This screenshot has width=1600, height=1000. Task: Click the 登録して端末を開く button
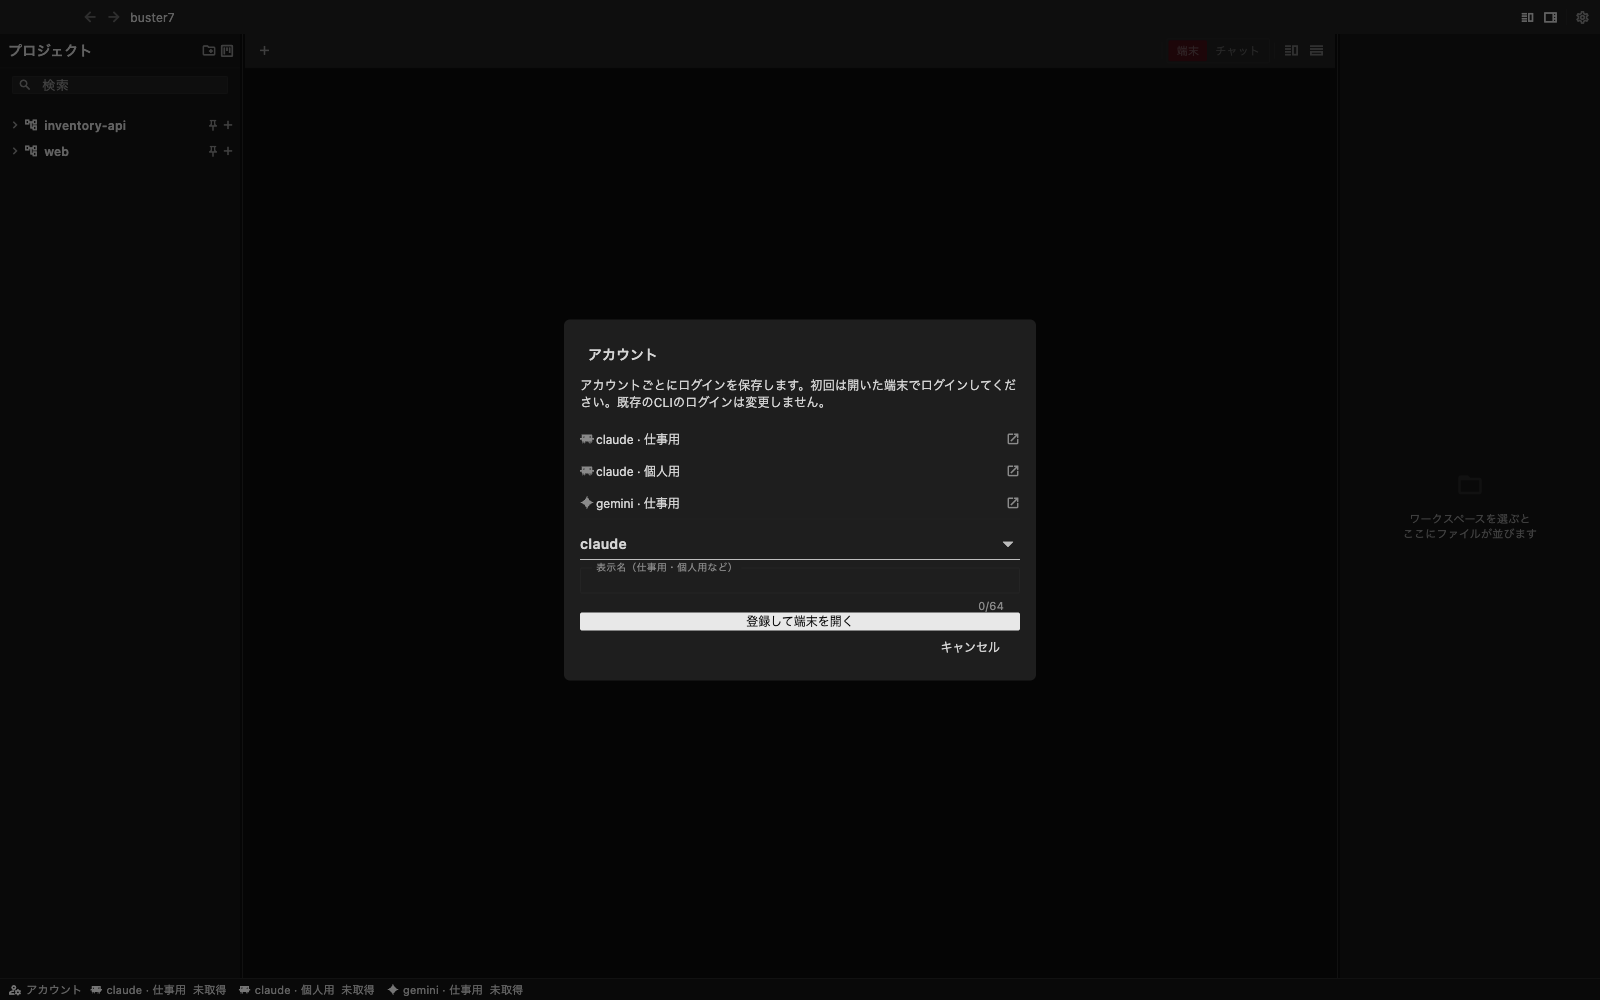coord(799,621)
